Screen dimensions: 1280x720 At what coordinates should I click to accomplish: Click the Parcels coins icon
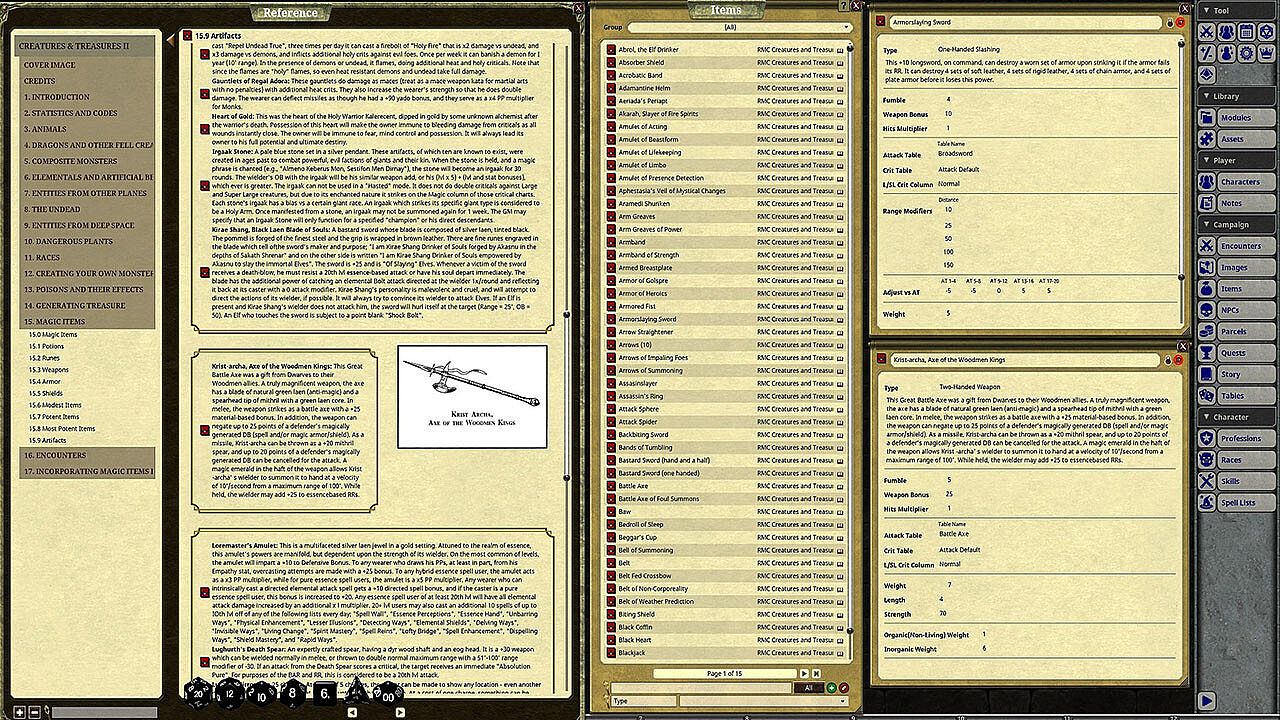click(x=1207, y=331)
